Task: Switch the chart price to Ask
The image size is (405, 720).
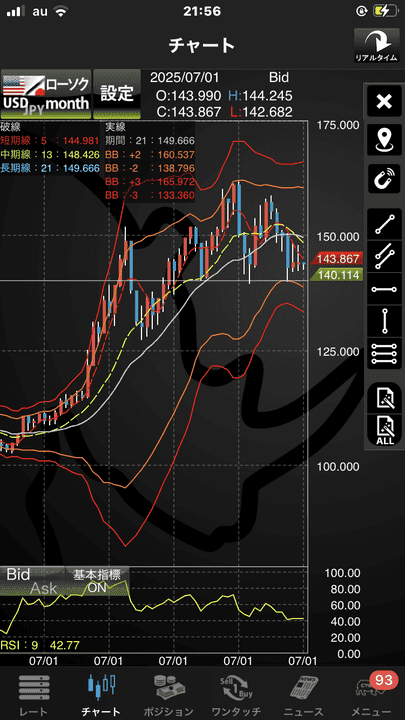Action: point(44,588)
